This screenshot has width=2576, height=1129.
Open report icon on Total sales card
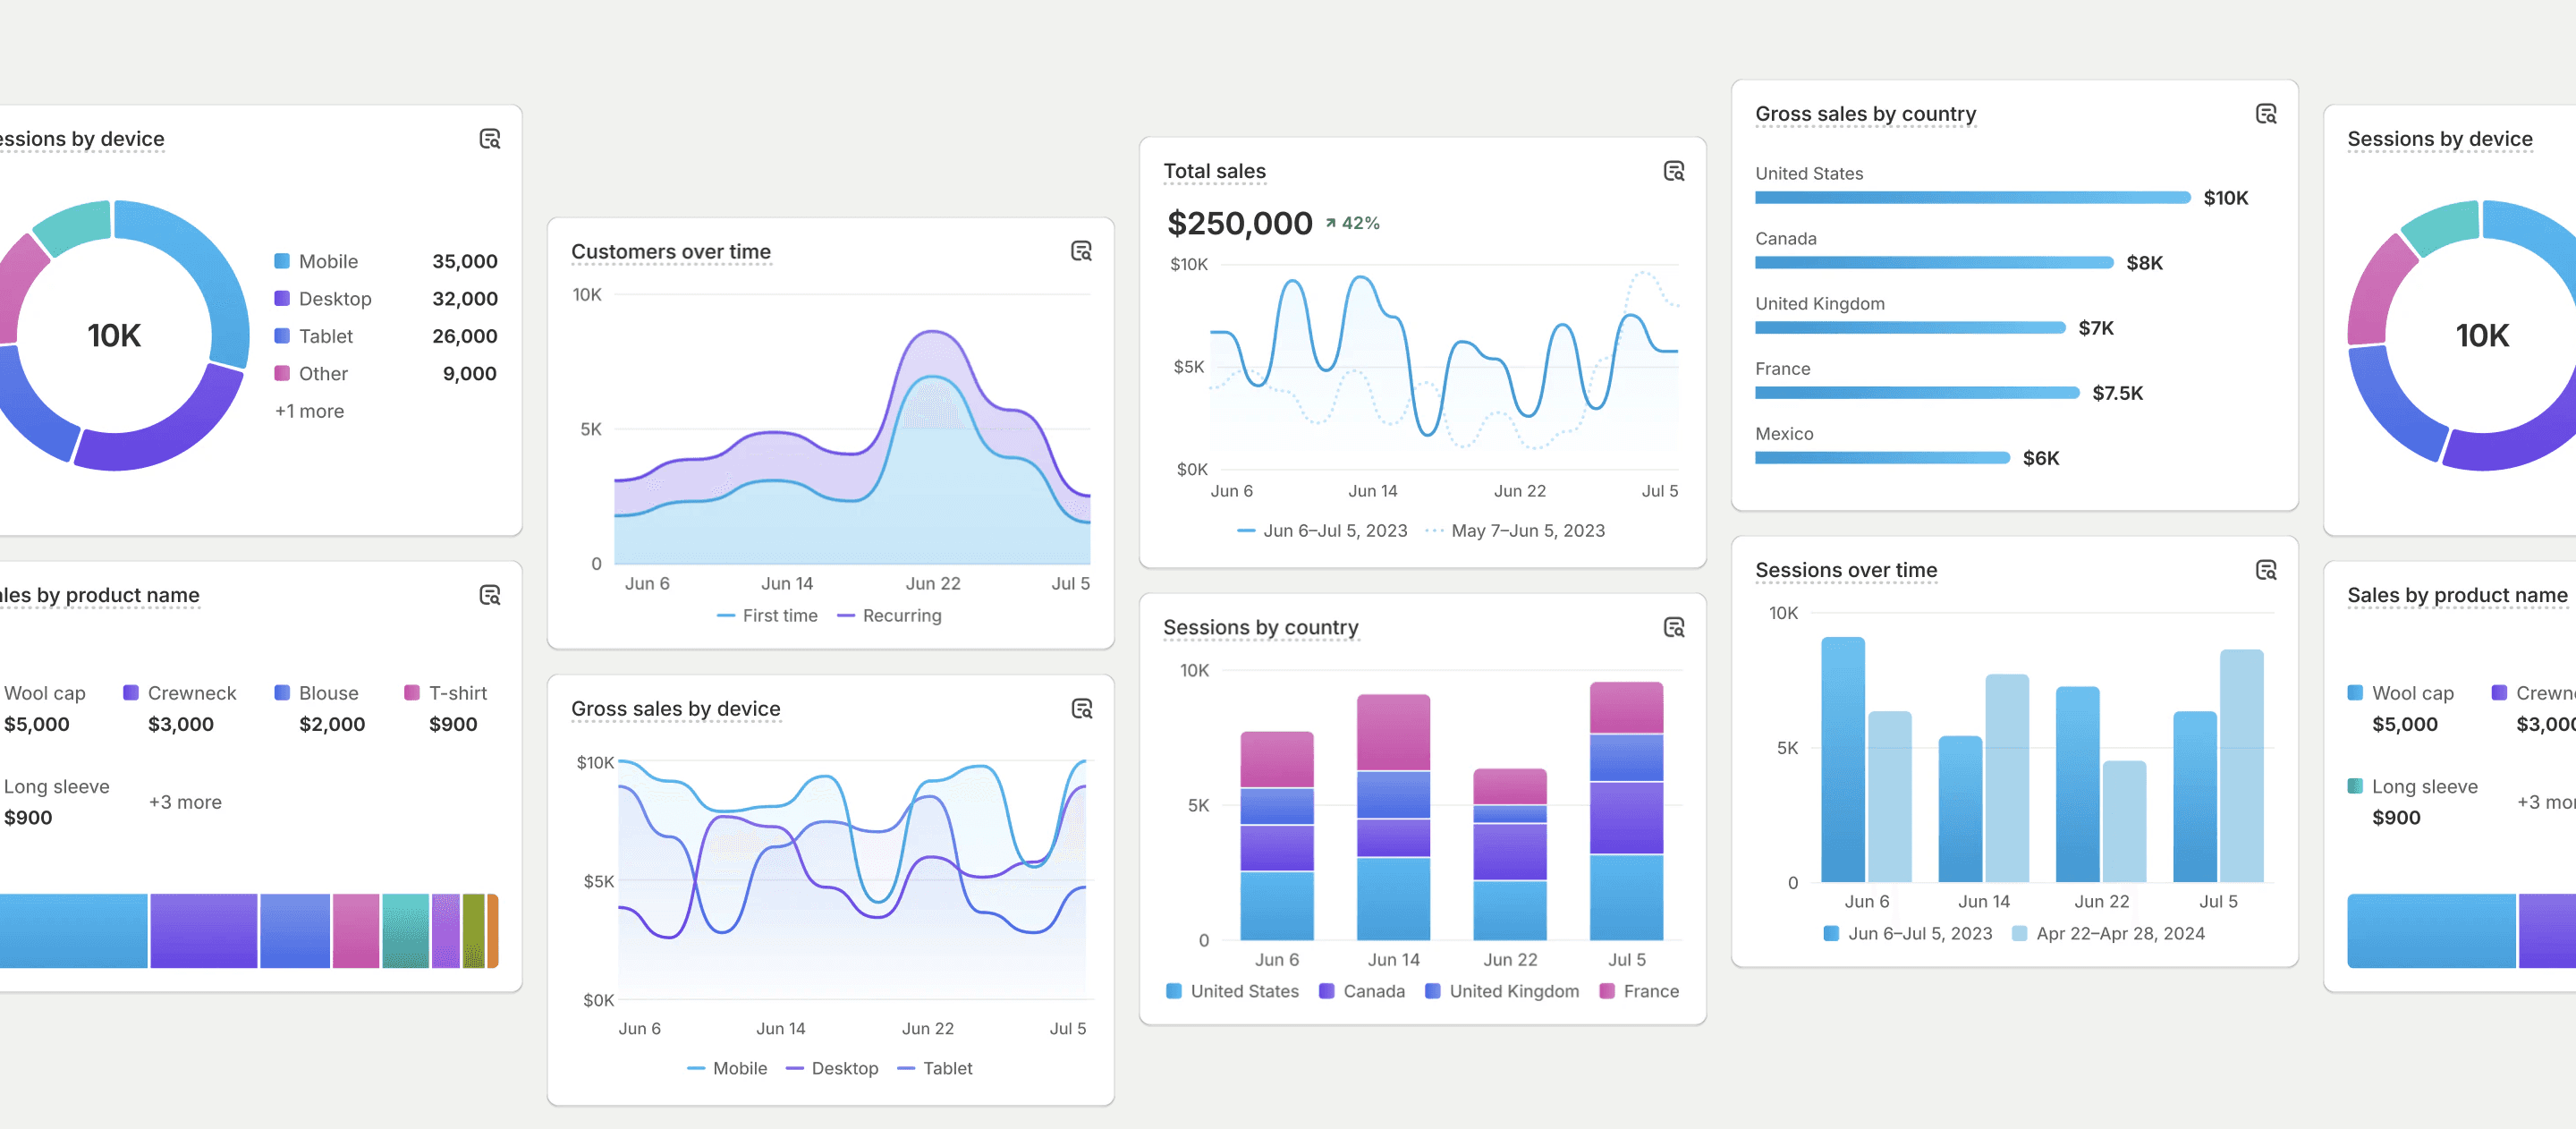click(x=1673, y=171)
